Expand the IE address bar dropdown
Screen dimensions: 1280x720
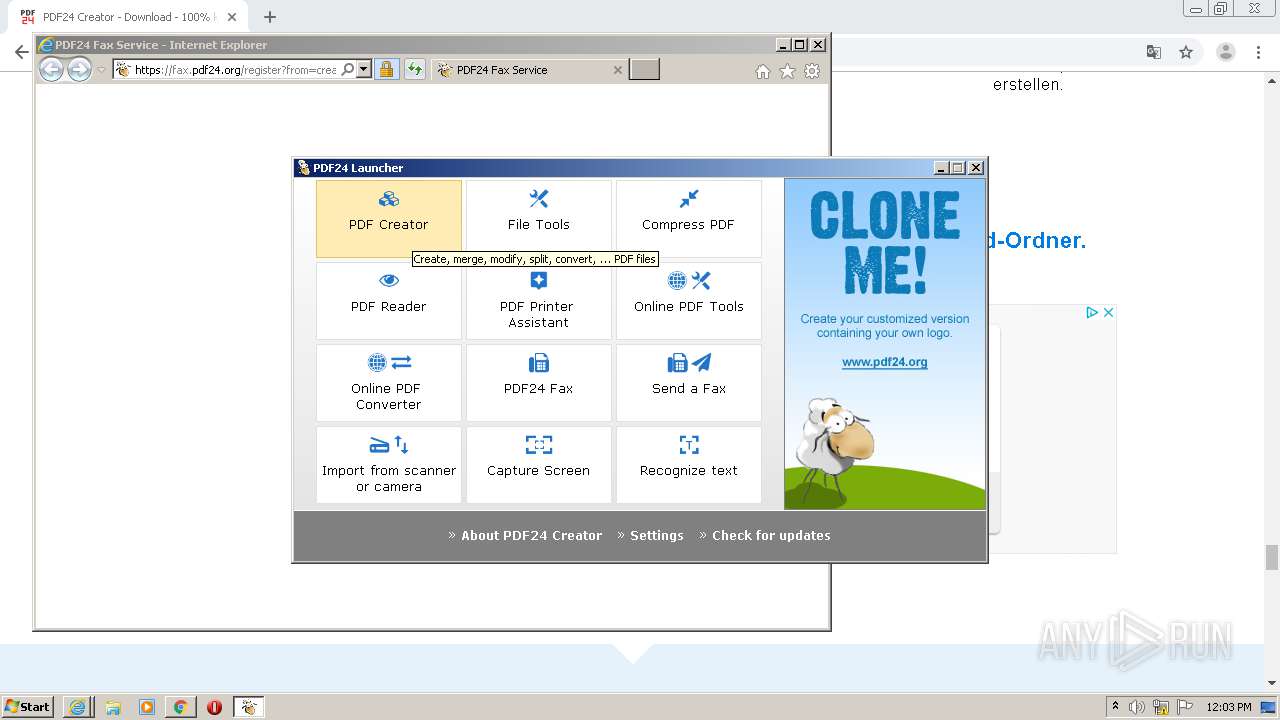pos(364,70)
